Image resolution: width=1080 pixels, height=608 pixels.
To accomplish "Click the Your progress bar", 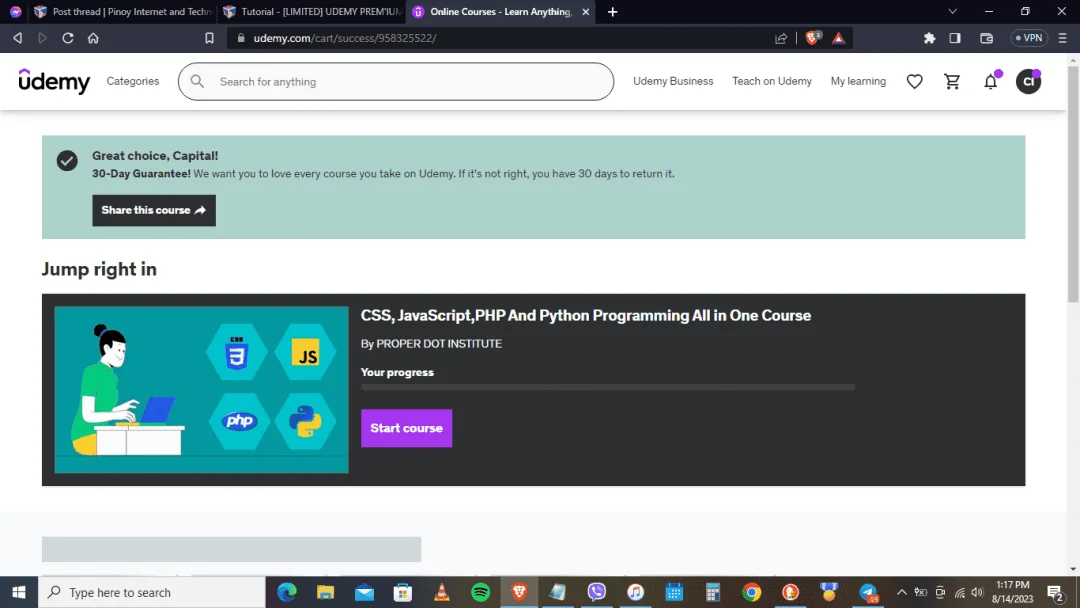I will click(x=608, y=388).
